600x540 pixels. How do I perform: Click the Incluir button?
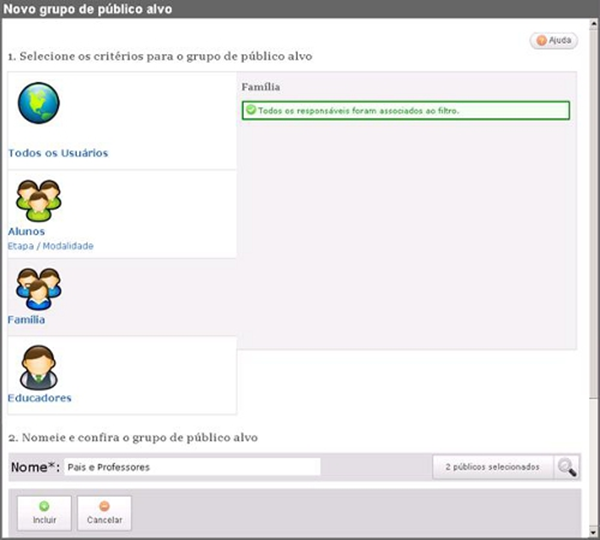44,513
